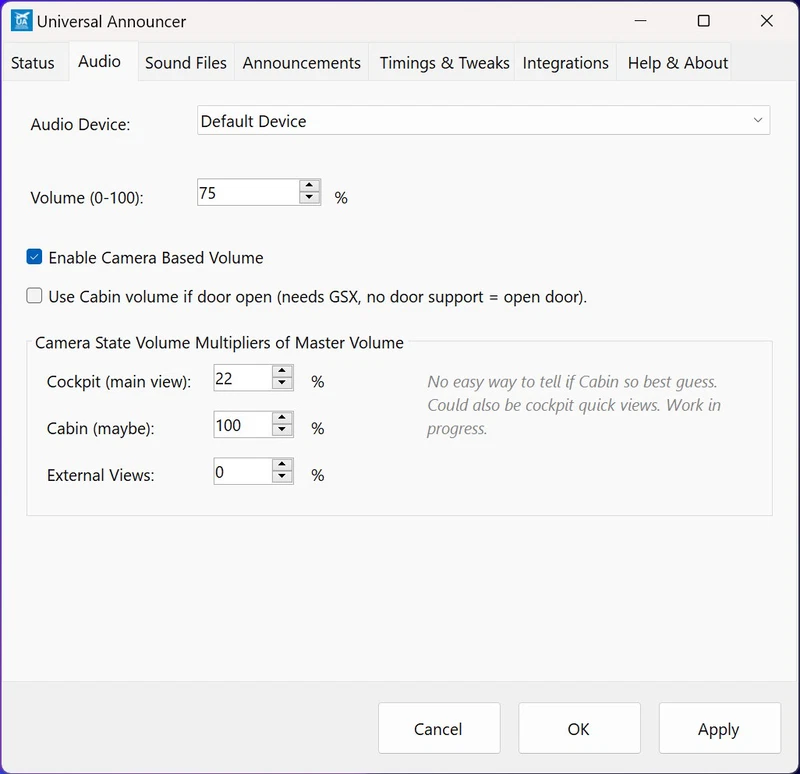Click the Cancel button
Screen dimensions: 800x774
[x=438, y=728]
